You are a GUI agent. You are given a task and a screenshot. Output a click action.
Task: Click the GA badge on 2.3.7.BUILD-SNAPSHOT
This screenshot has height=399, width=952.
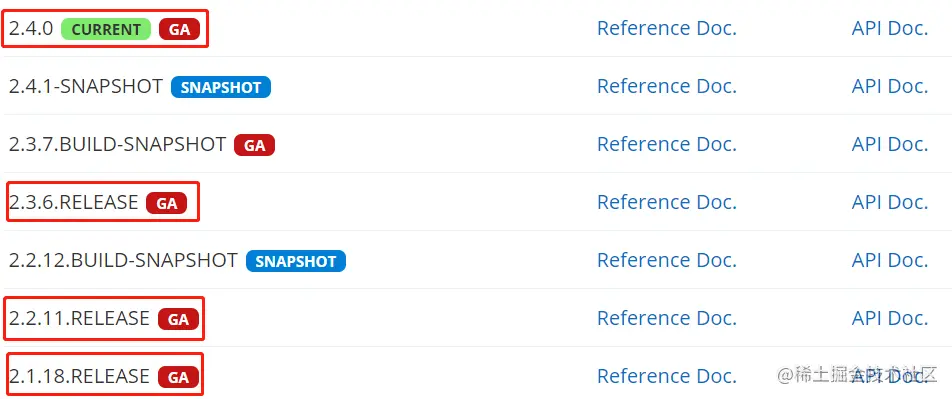click(x=254, y=145)
